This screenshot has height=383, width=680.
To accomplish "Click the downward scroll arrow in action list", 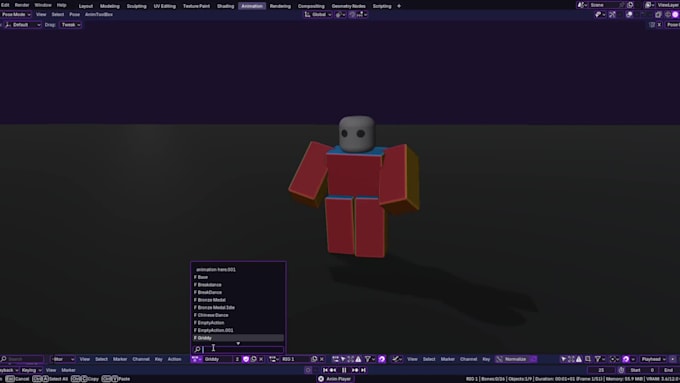I will click(238, 343).
